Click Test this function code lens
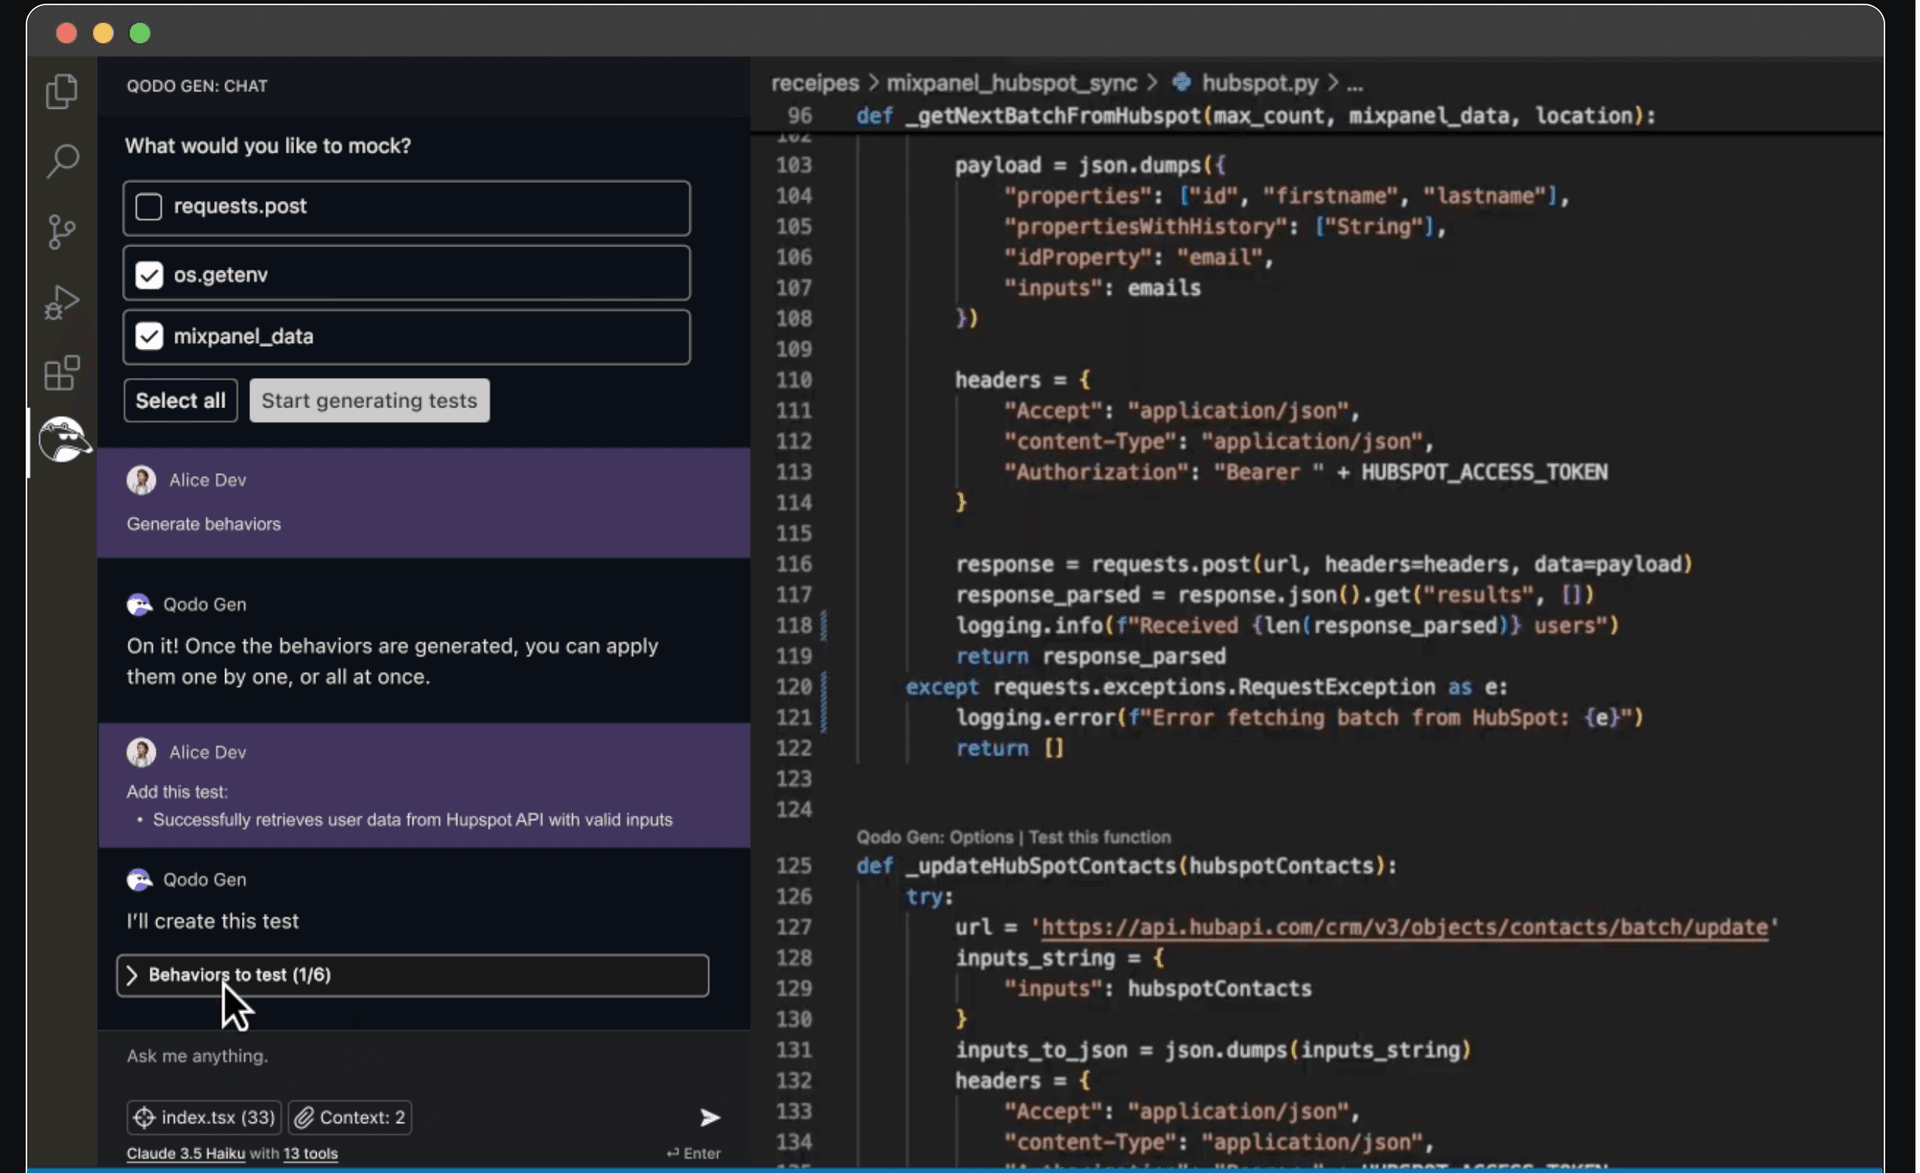This screenshot has width=1920, height=1173. pos(1099,837)
